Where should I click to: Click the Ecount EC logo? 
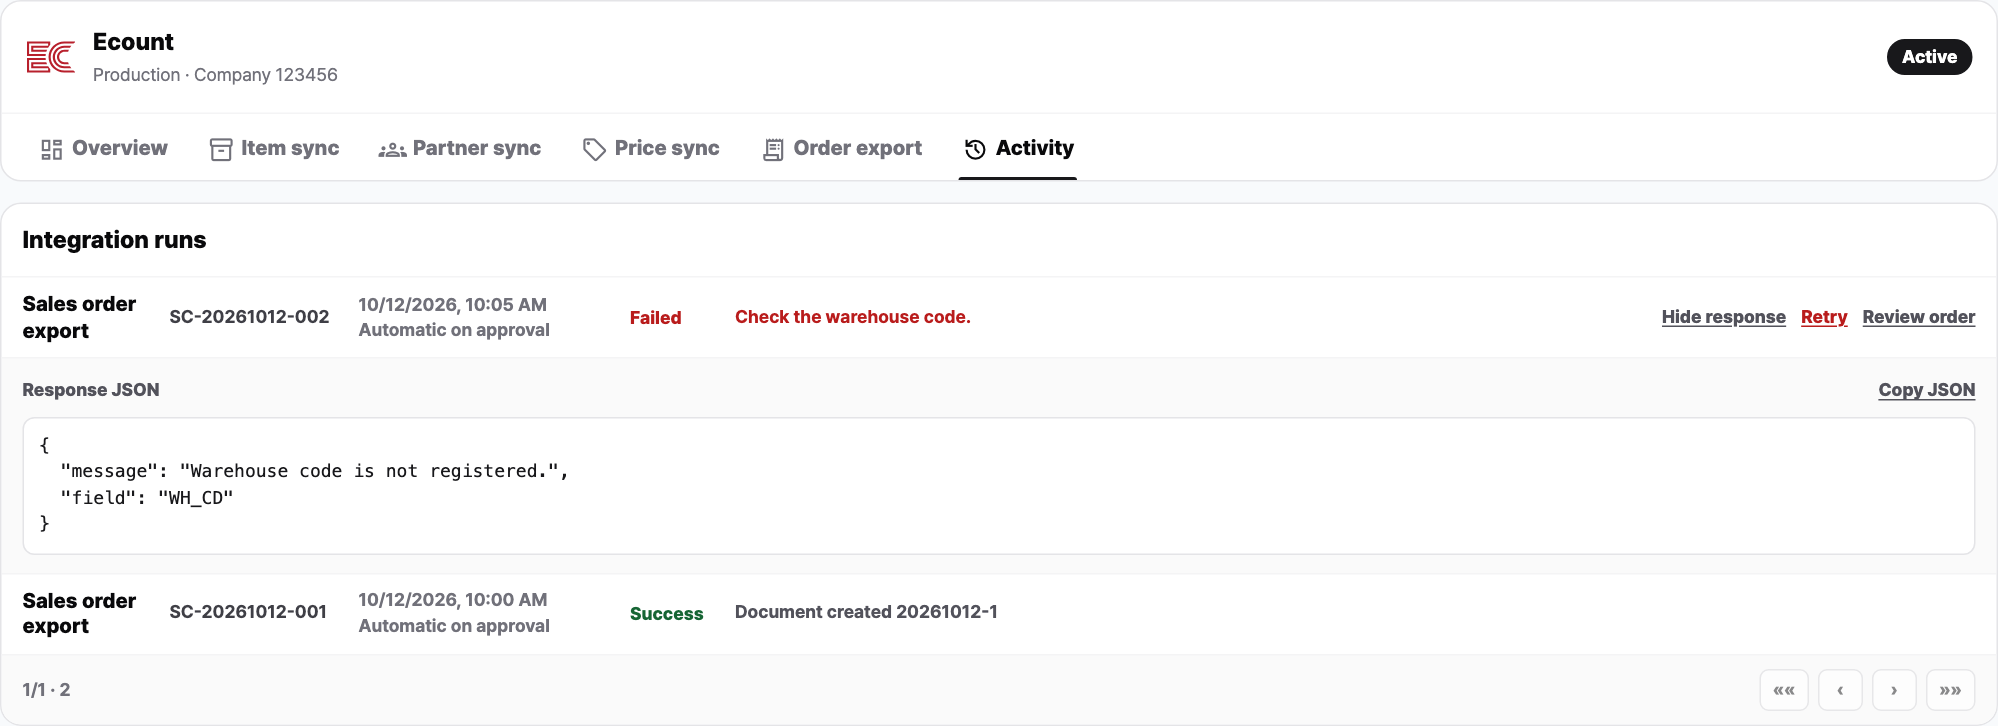tap(51, 57)
